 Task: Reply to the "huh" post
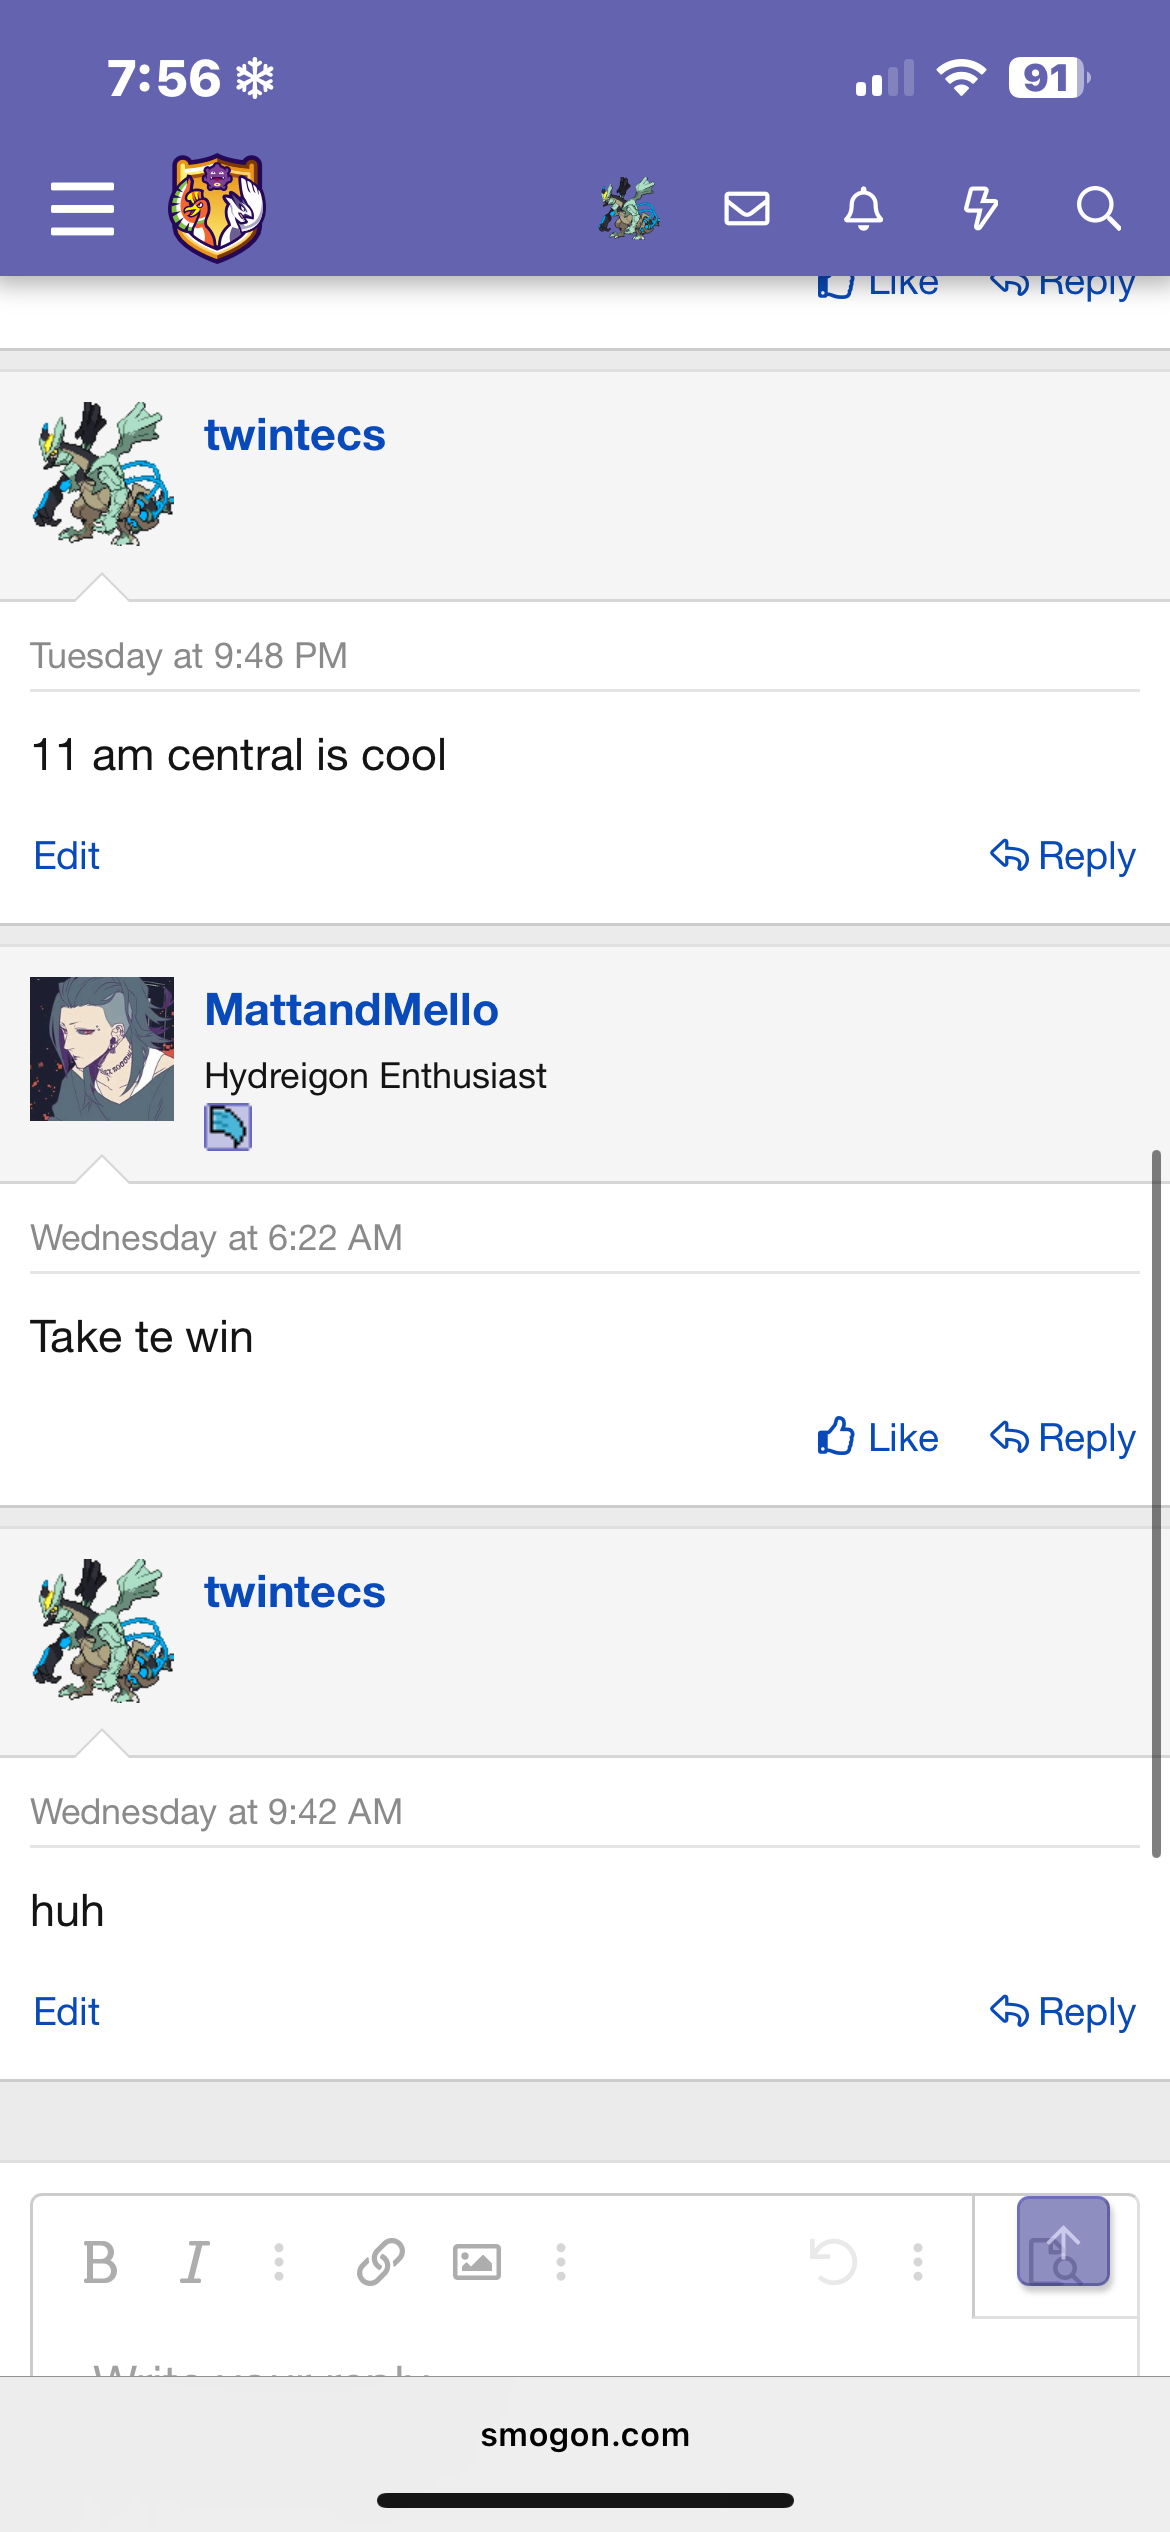1062,2012
